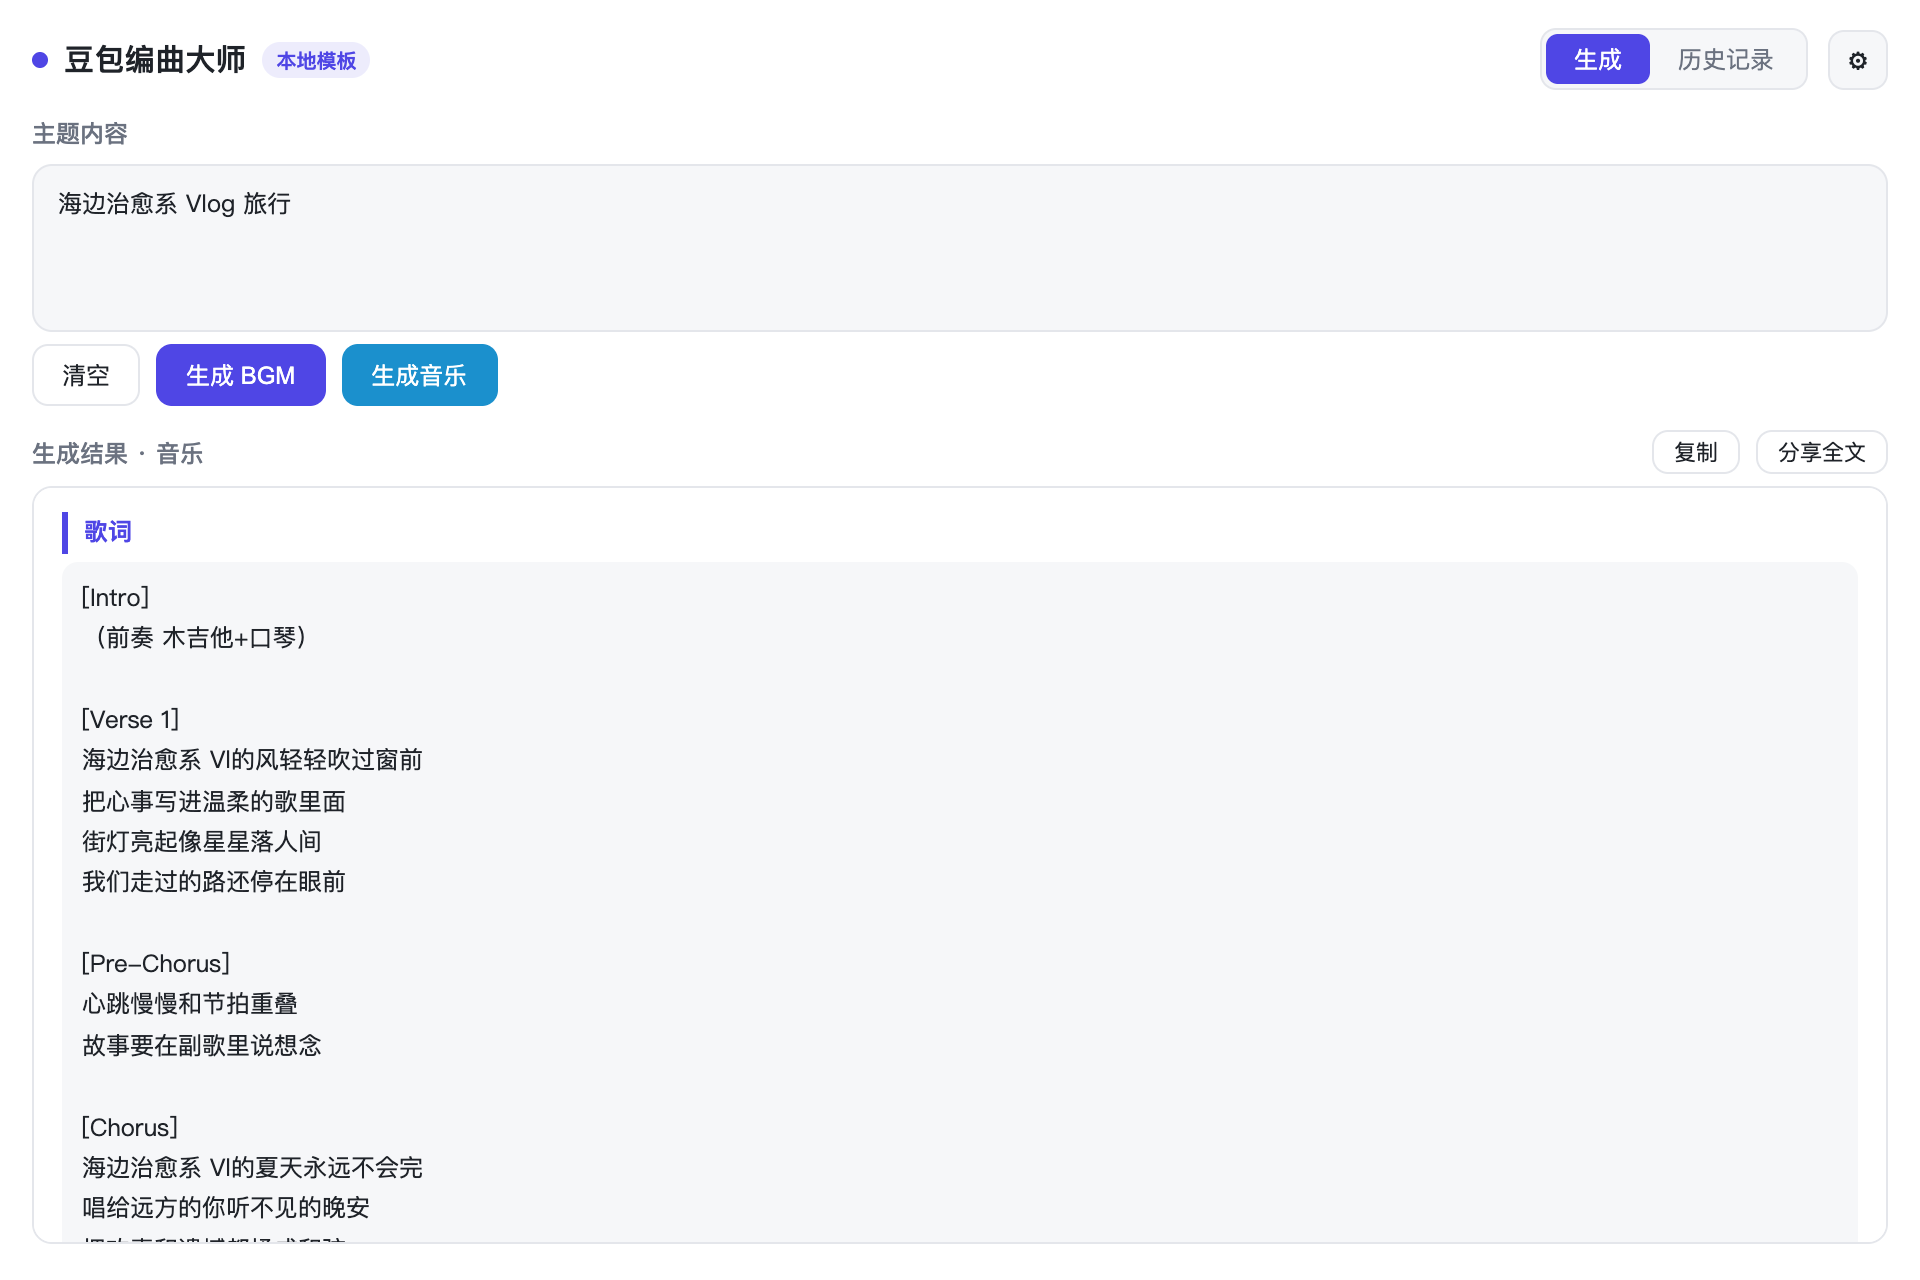The image size is (1920, 1280).
Task: Click the 歌词 section heading
Action: click(108, 532)
